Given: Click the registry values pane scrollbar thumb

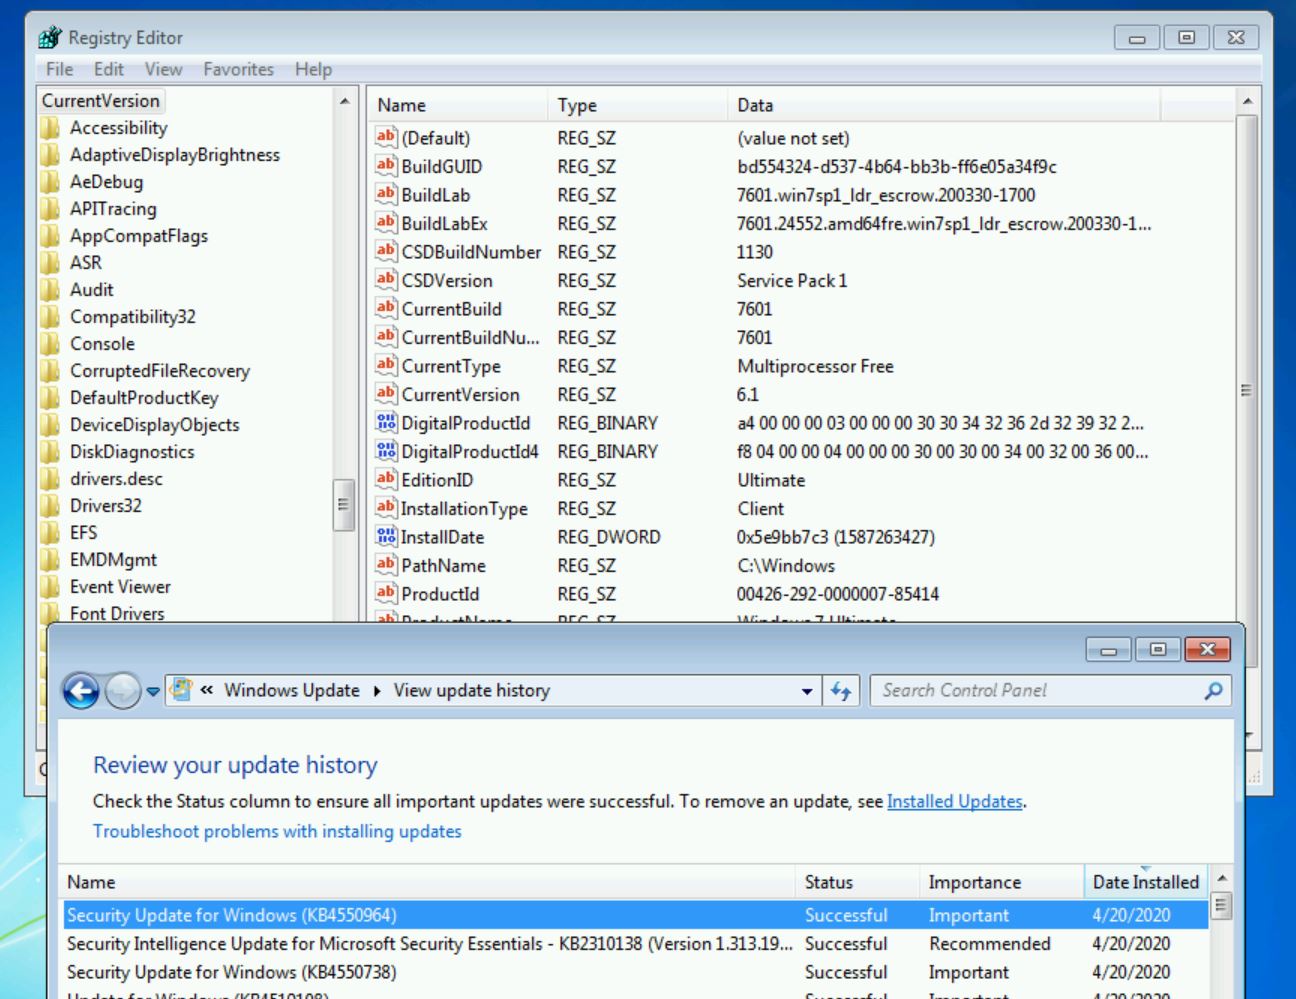Looking at the screenshot, I should [1246, 390].
